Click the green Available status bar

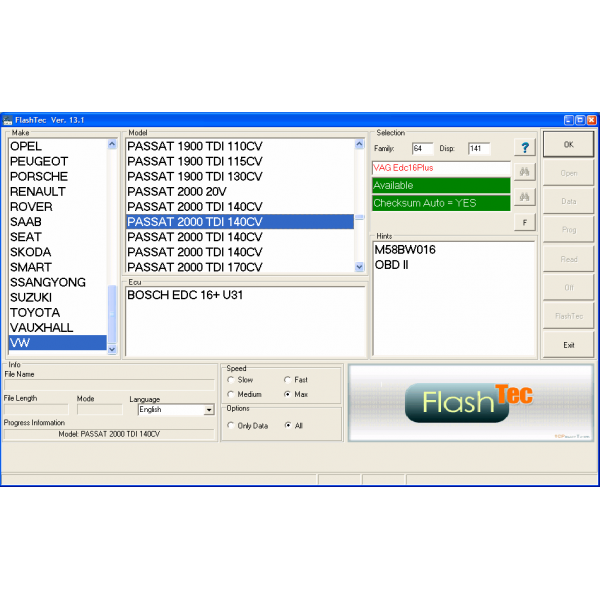point(441,186)
